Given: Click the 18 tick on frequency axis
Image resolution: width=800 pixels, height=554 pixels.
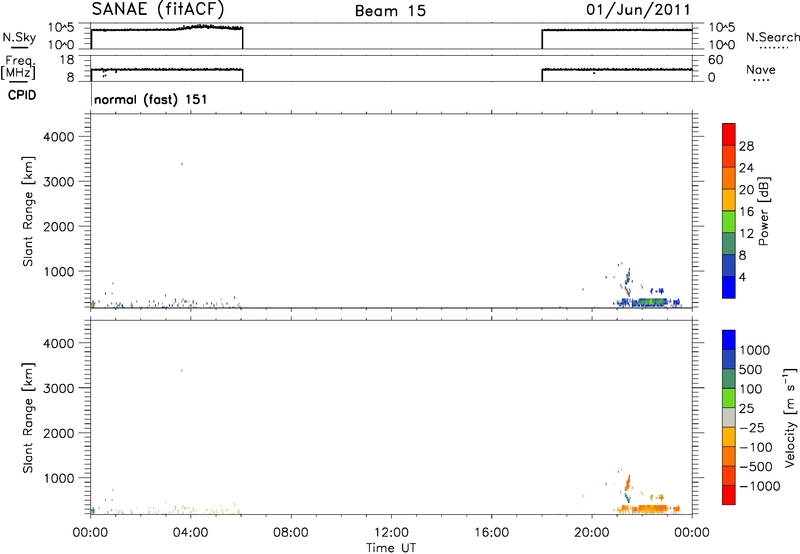Looking at the screenshot, I should point(67,60).
